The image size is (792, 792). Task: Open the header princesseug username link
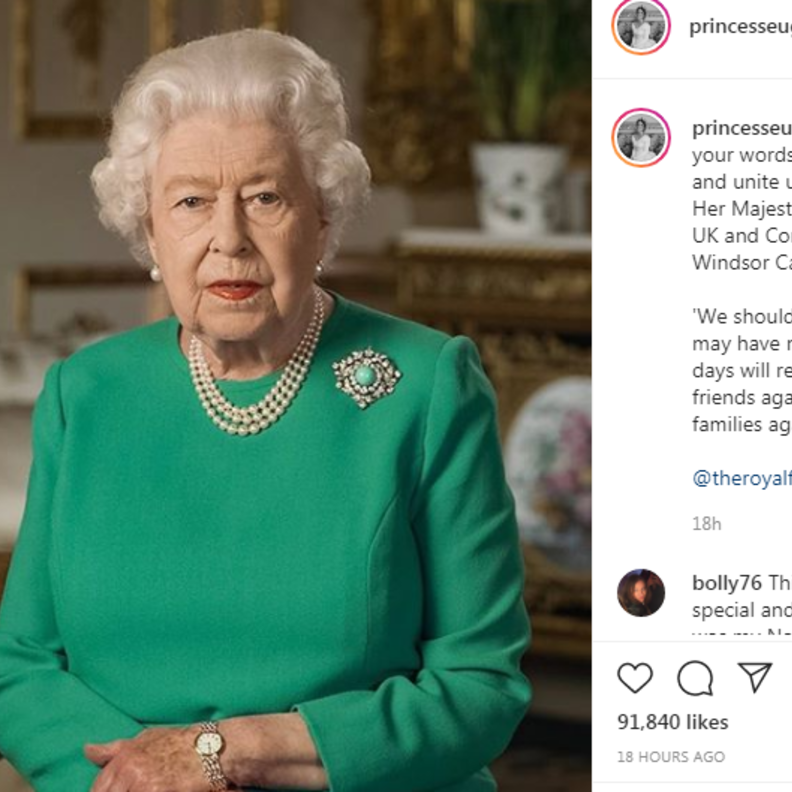(740, 27)
